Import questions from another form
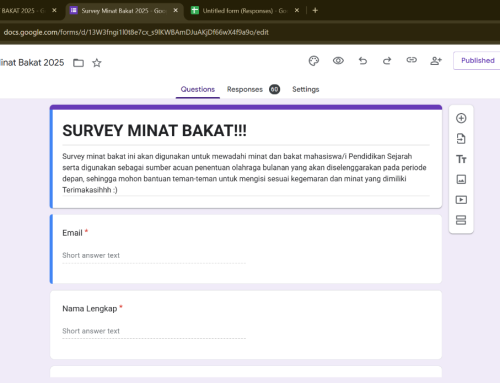 click(461, 139)
